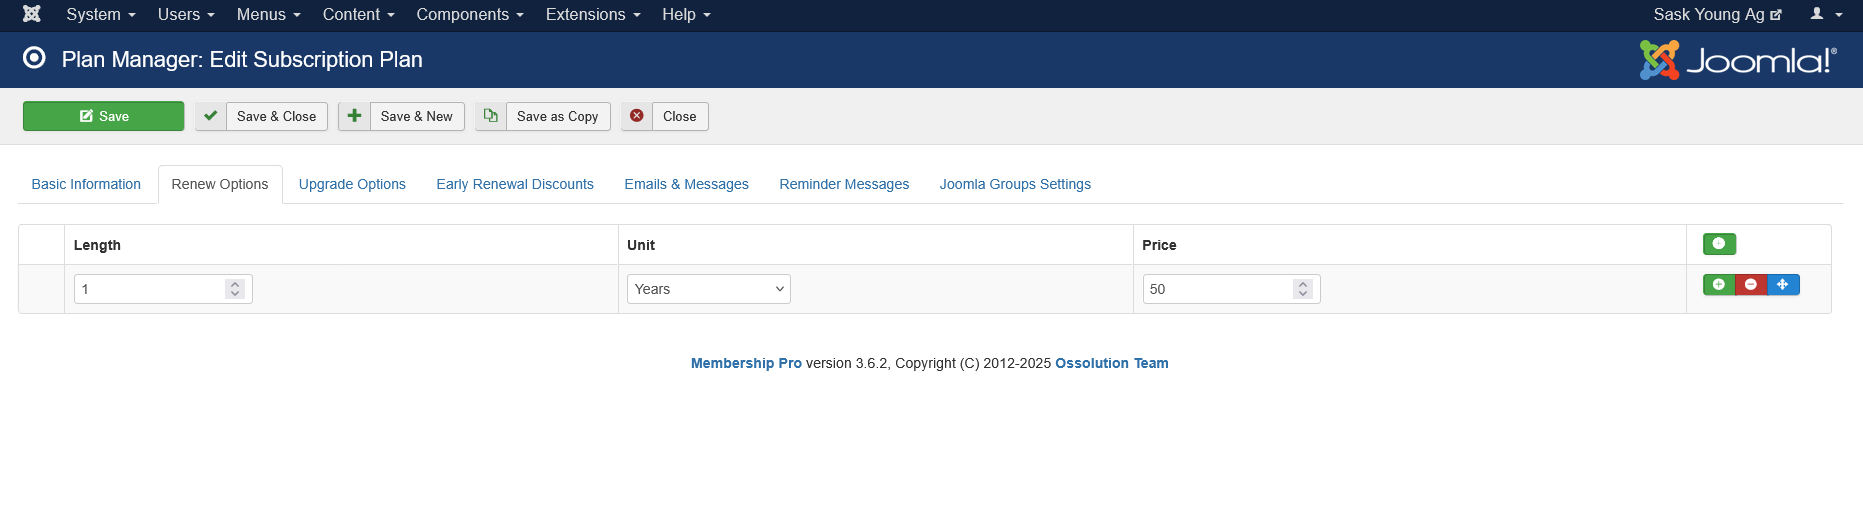This screenshot has height=508, width=1863.
Task: Expand the Extensions menu
Action: click(592, 14)
